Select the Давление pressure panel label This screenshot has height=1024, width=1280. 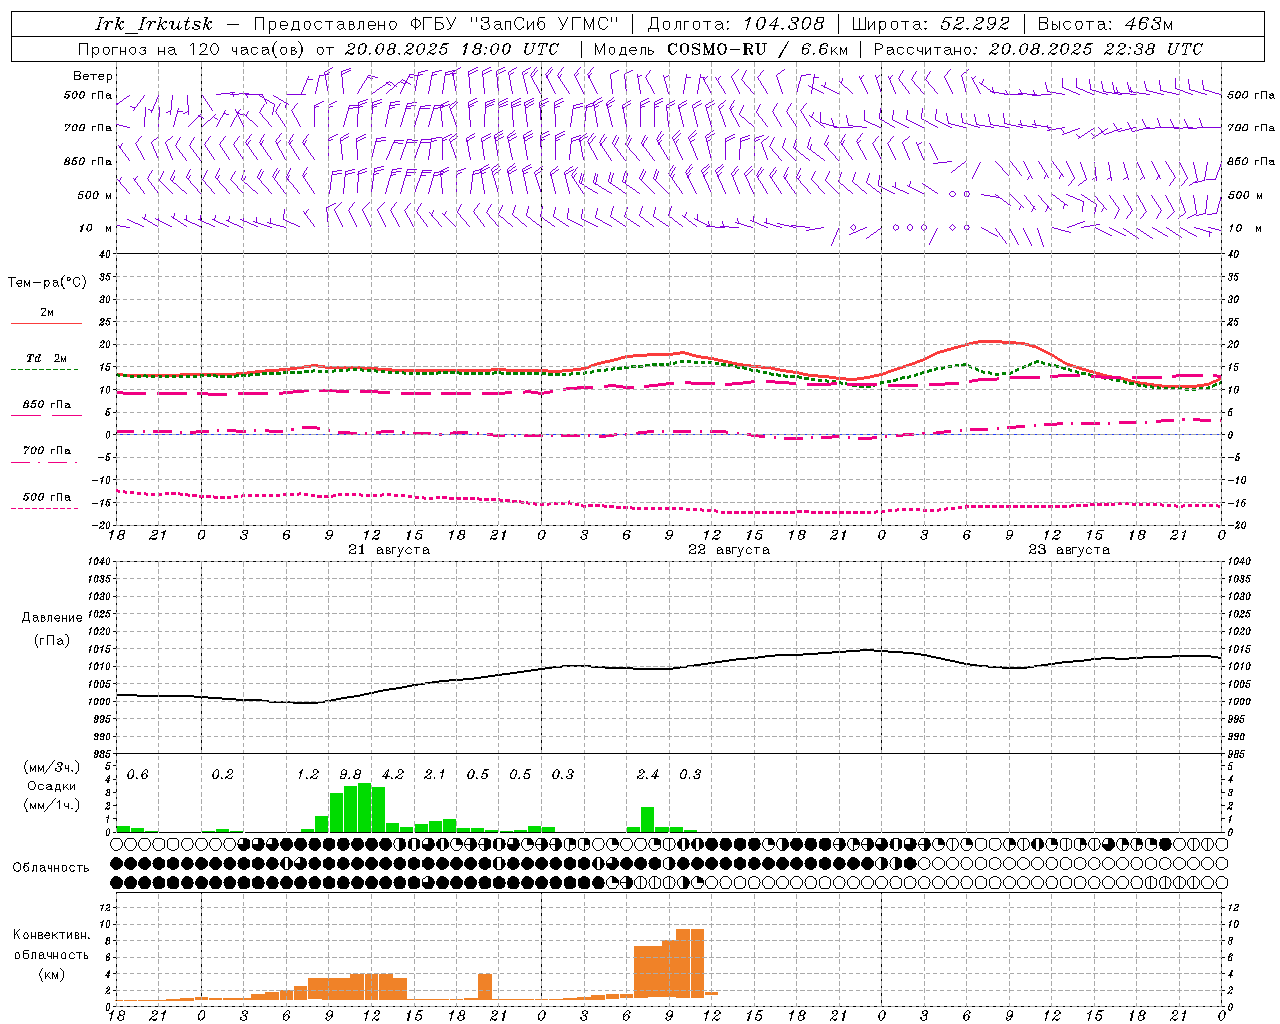pos(52,618)
